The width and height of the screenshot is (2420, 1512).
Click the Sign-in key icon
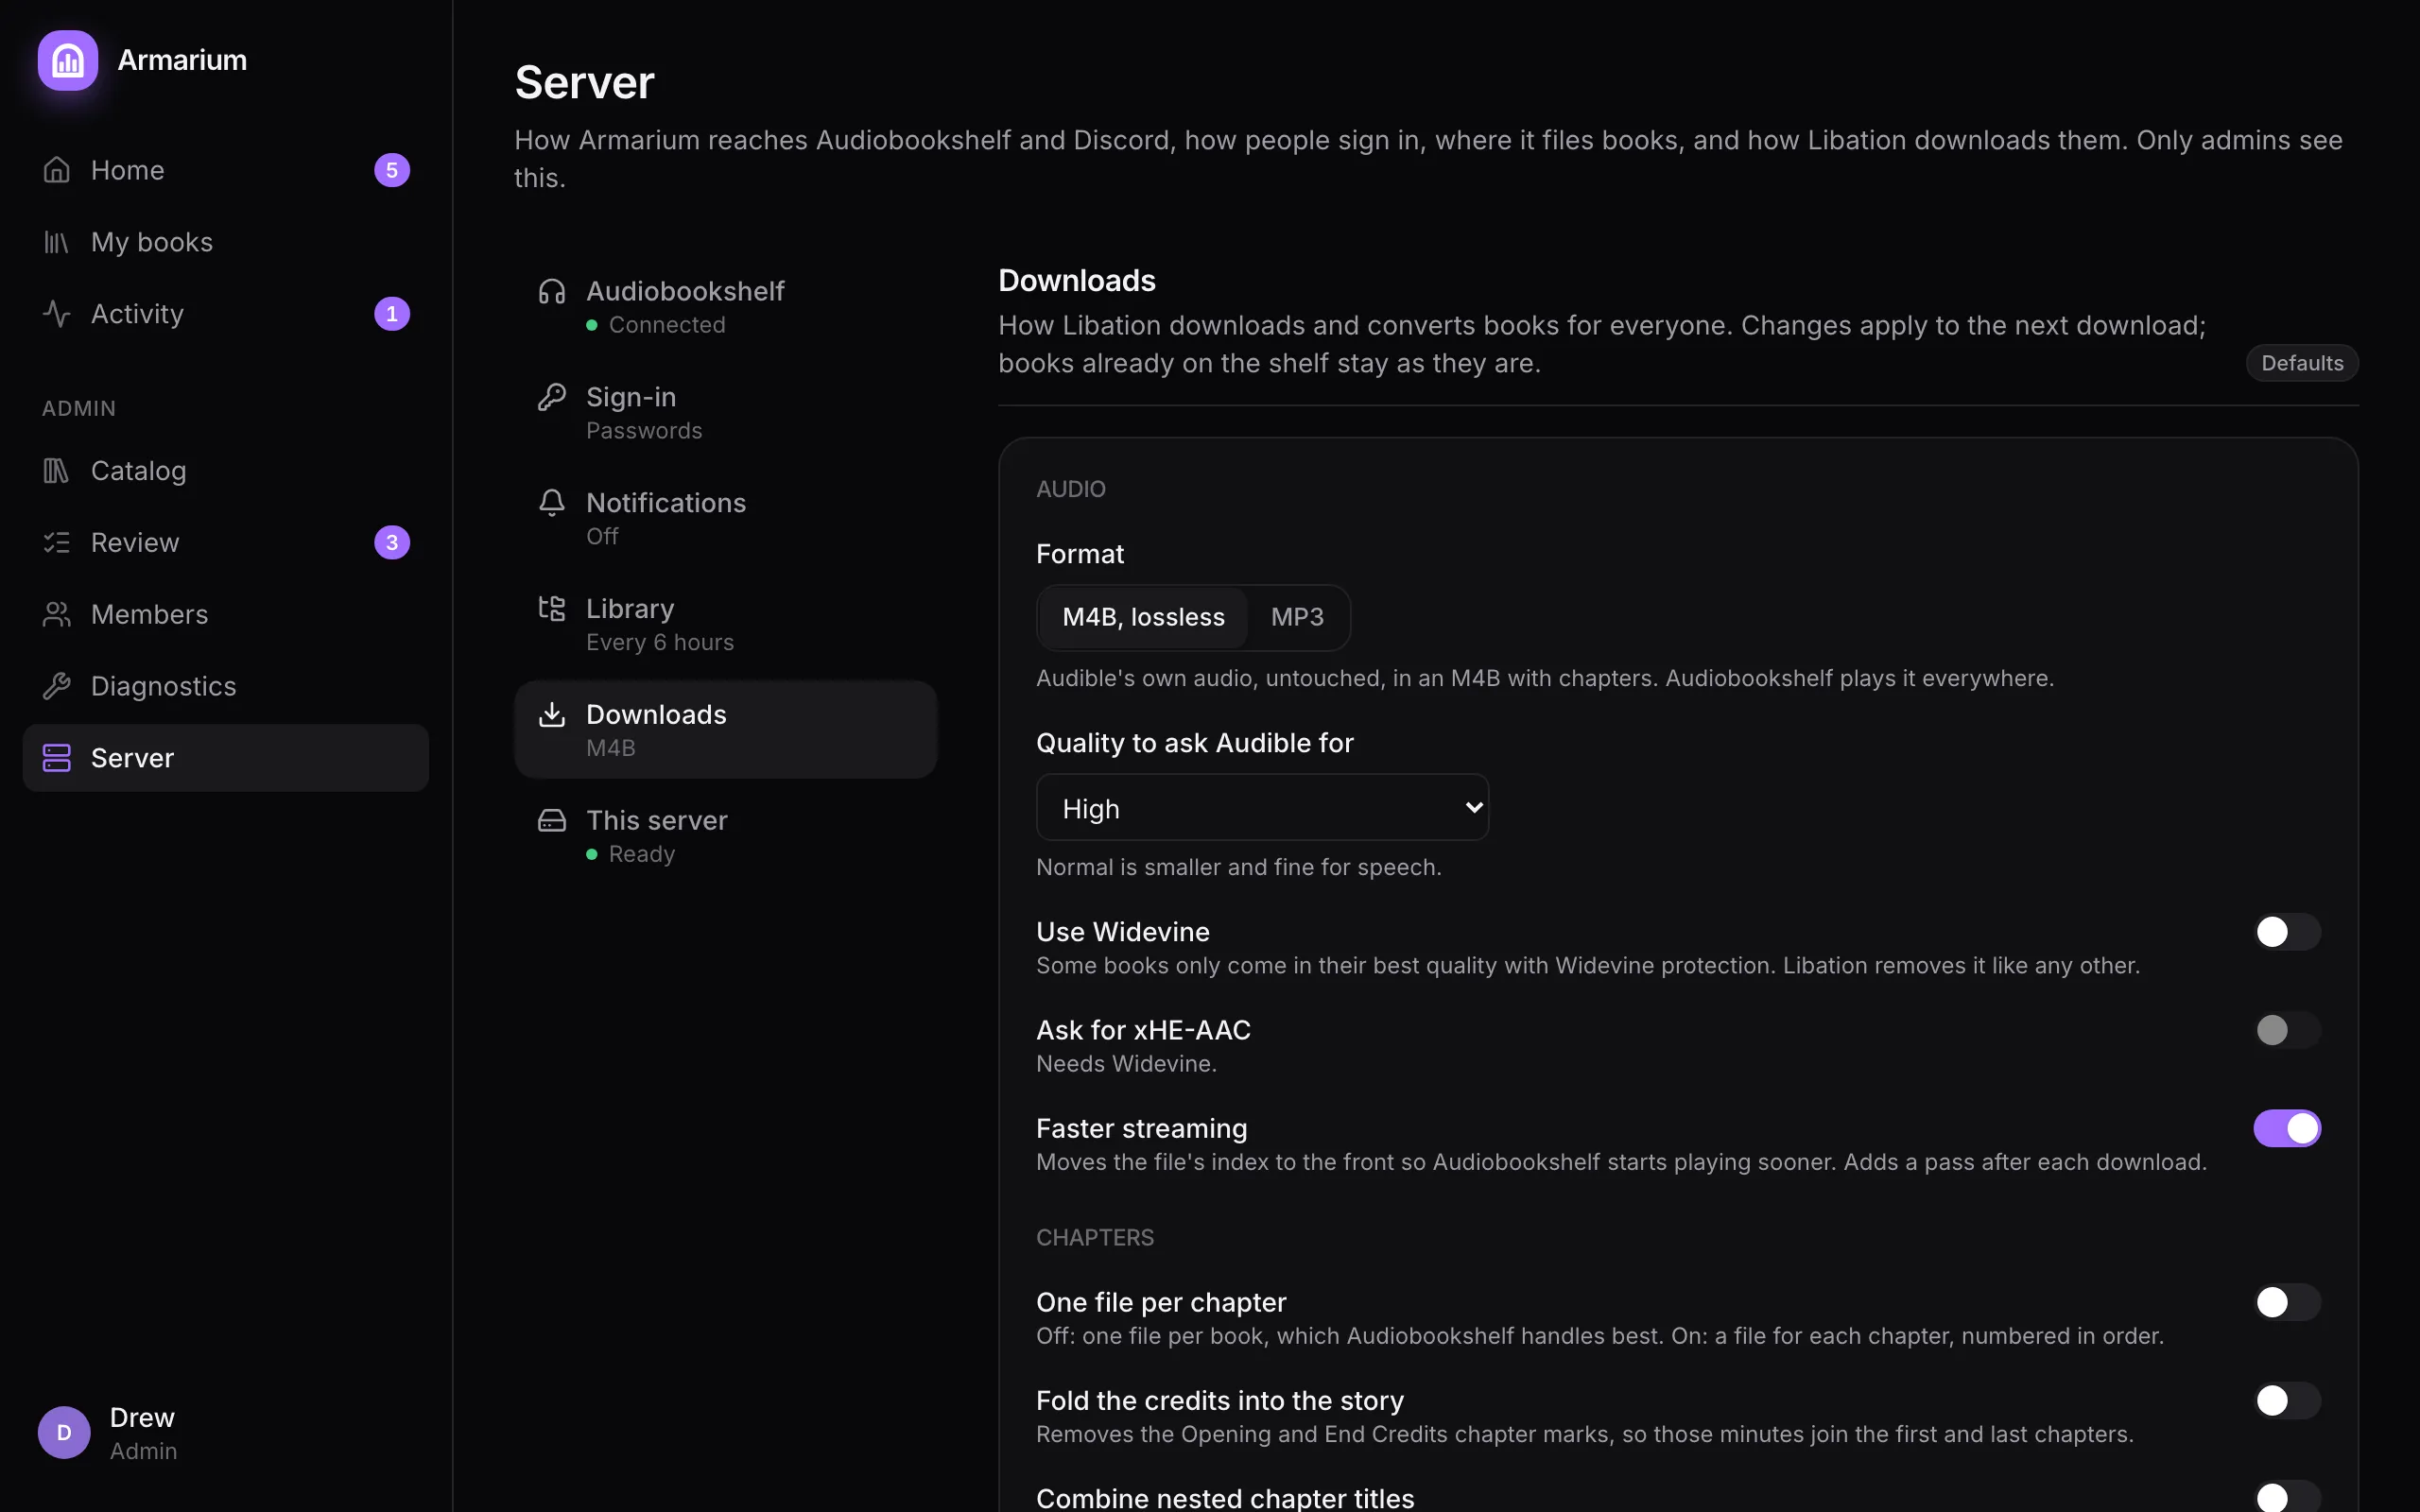point(552,397)
